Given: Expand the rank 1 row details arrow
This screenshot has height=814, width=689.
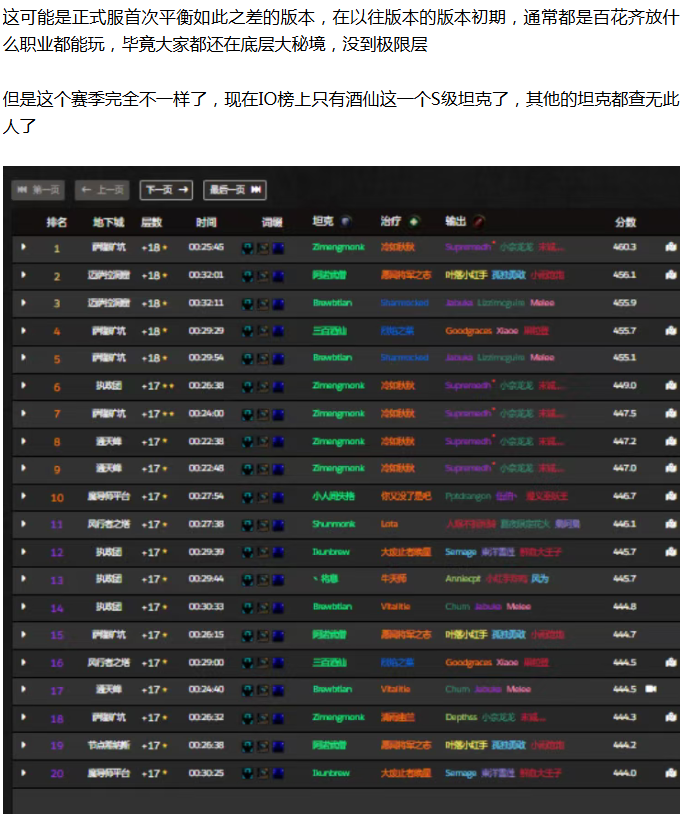Looking at the screenshot, I should point(24,247).
